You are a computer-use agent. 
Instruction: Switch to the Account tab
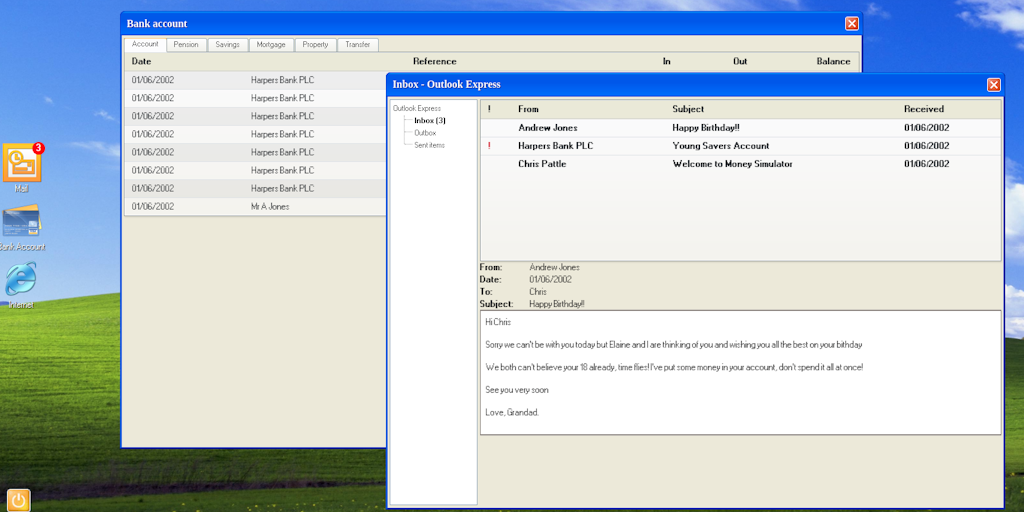(x=145, y=44)
